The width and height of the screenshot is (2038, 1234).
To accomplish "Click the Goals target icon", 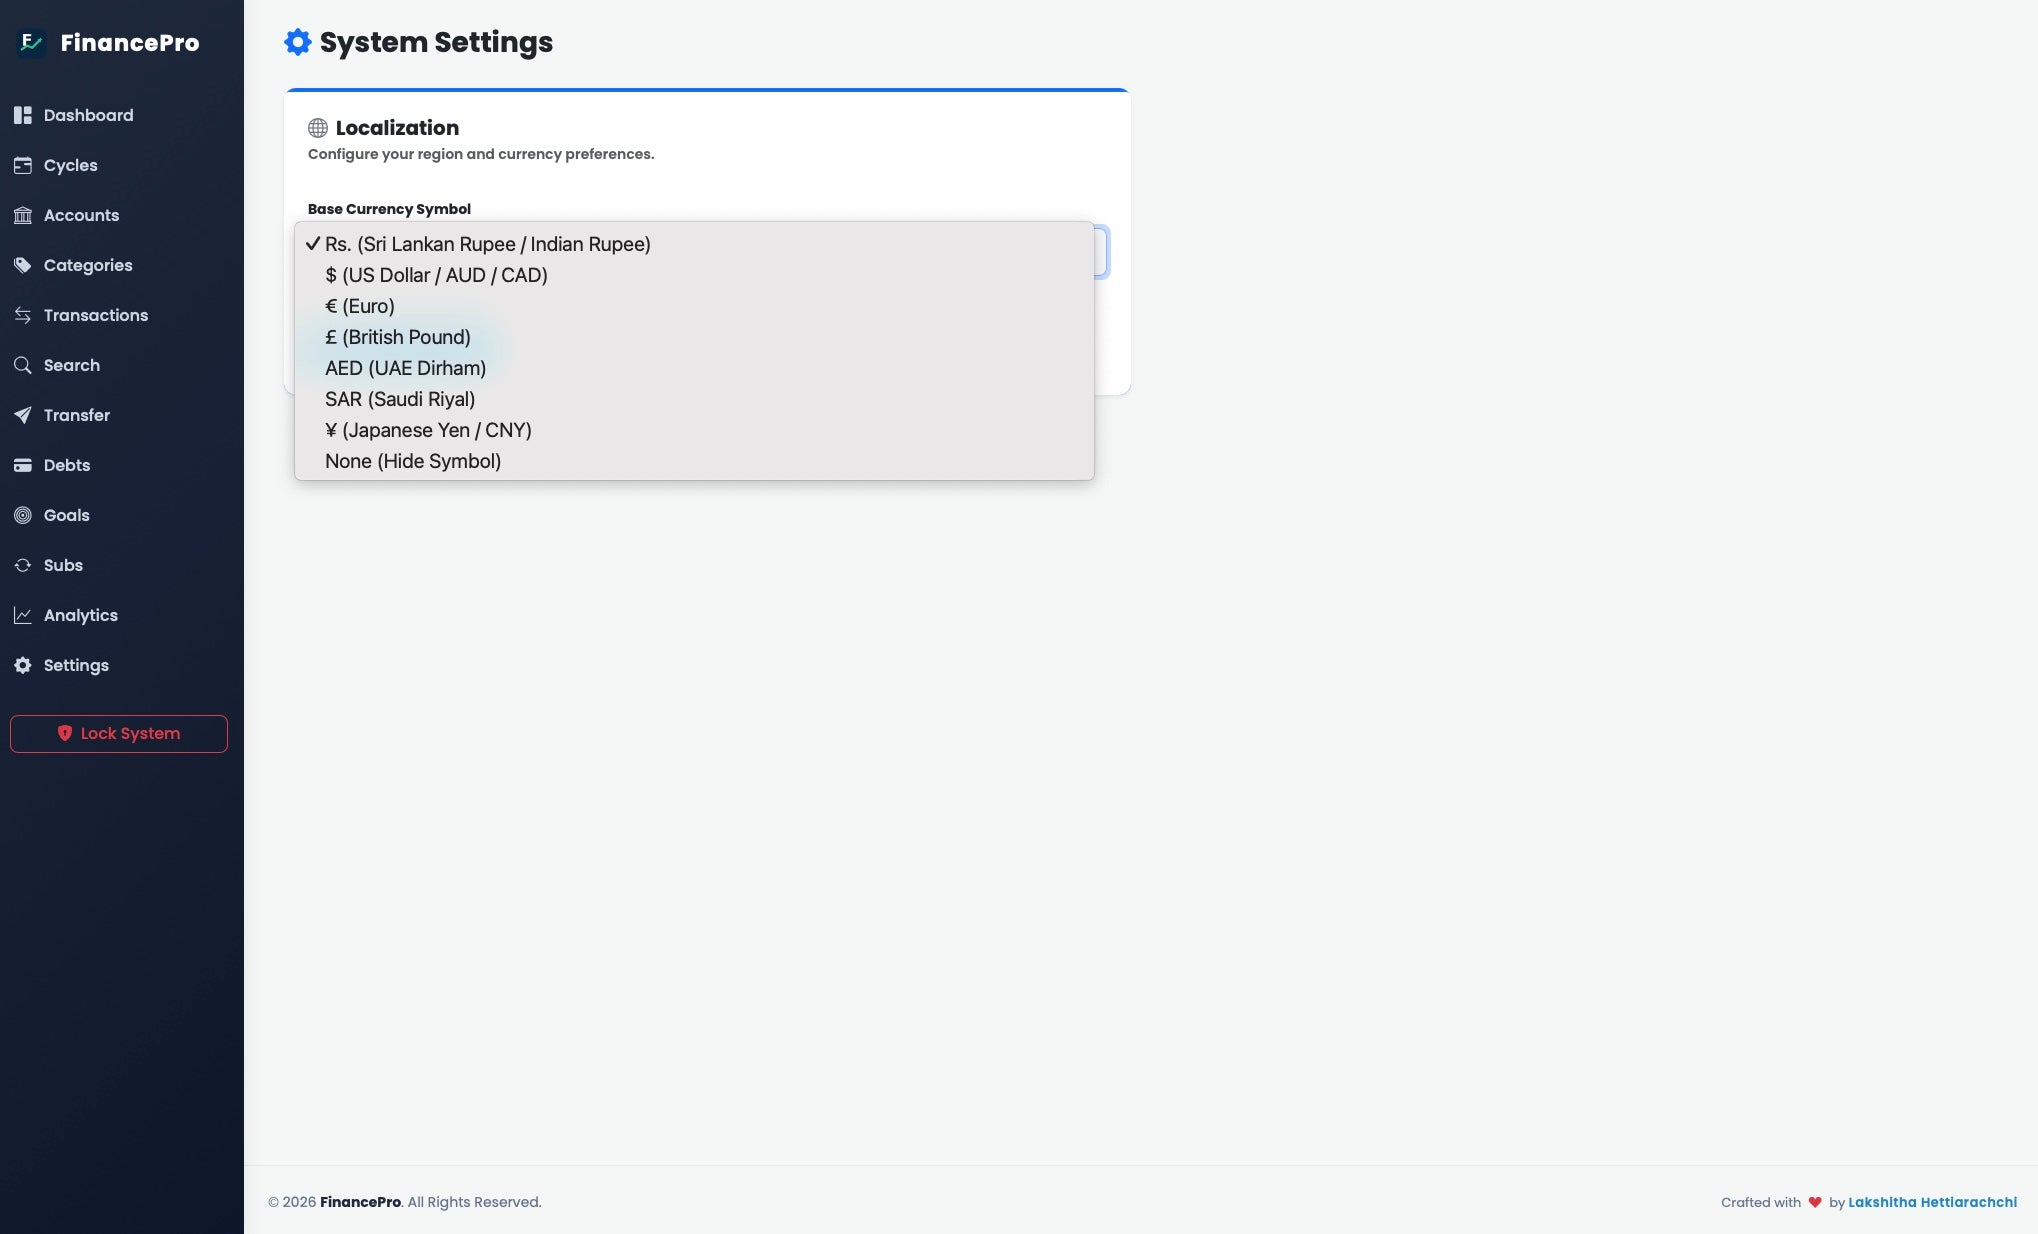I will 23,515.
